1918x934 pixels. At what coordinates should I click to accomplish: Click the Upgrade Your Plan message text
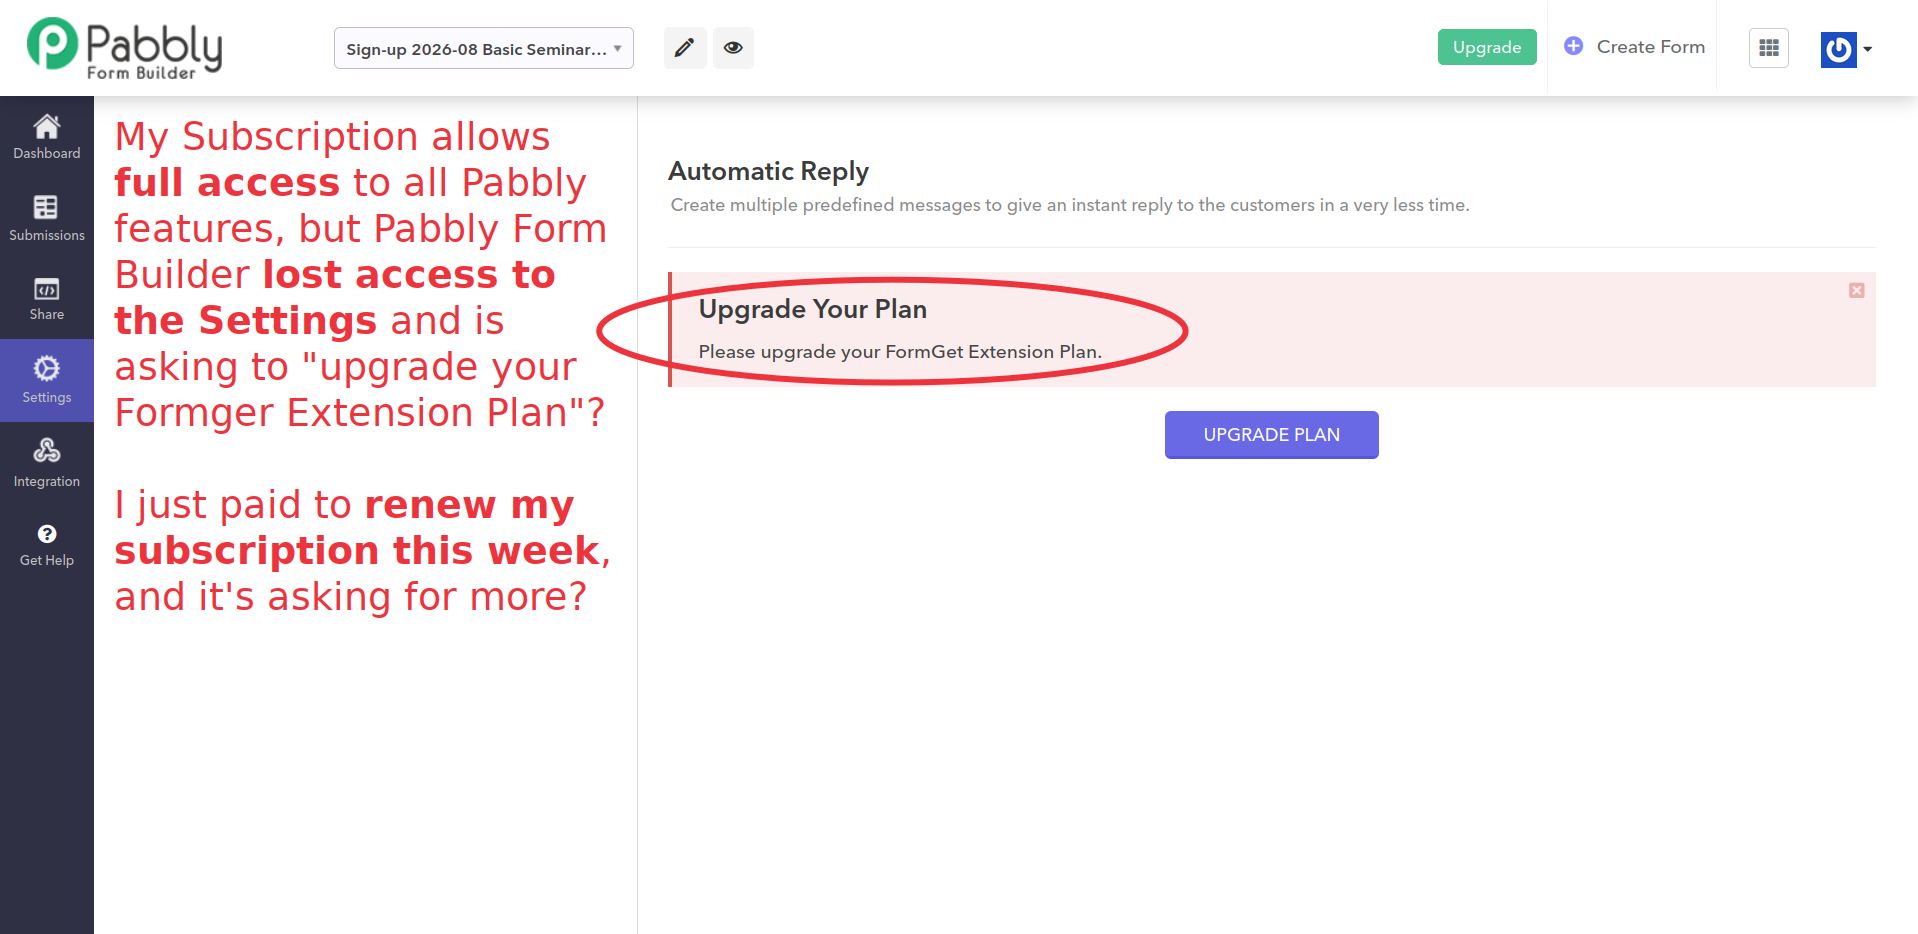coord(900,352)
